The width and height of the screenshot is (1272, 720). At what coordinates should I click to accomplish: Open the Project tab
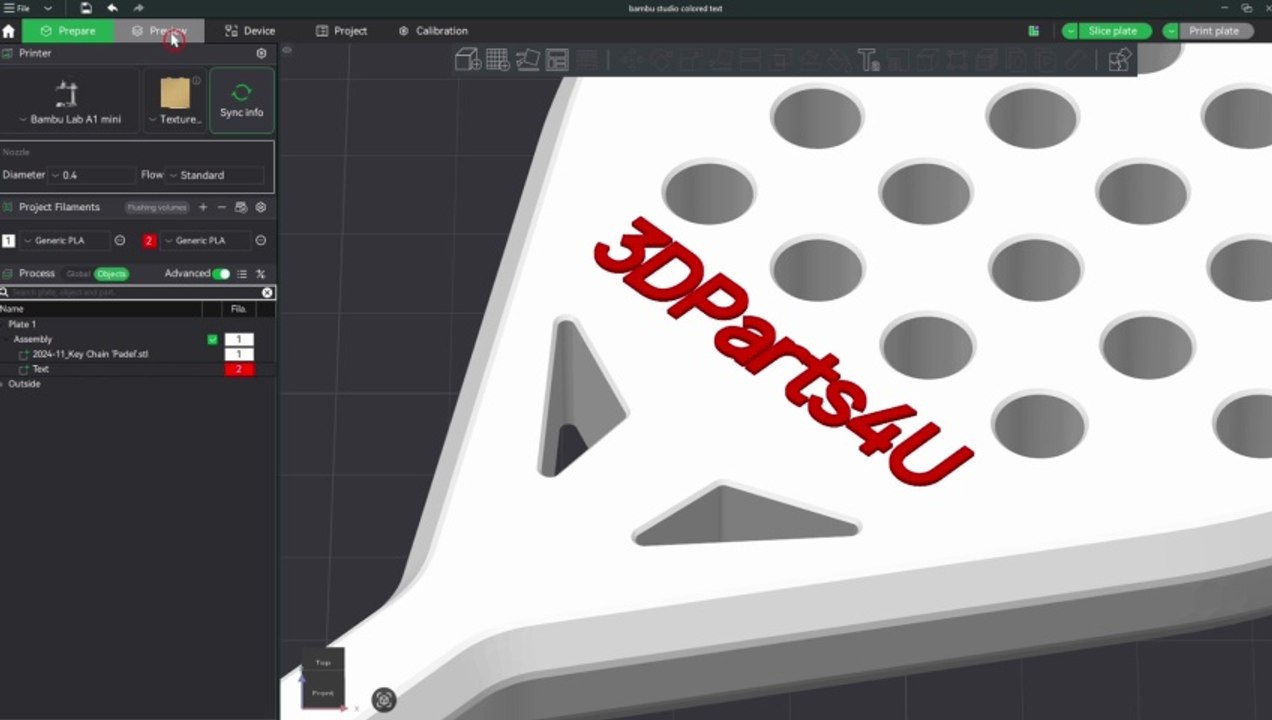click(342, 31)
